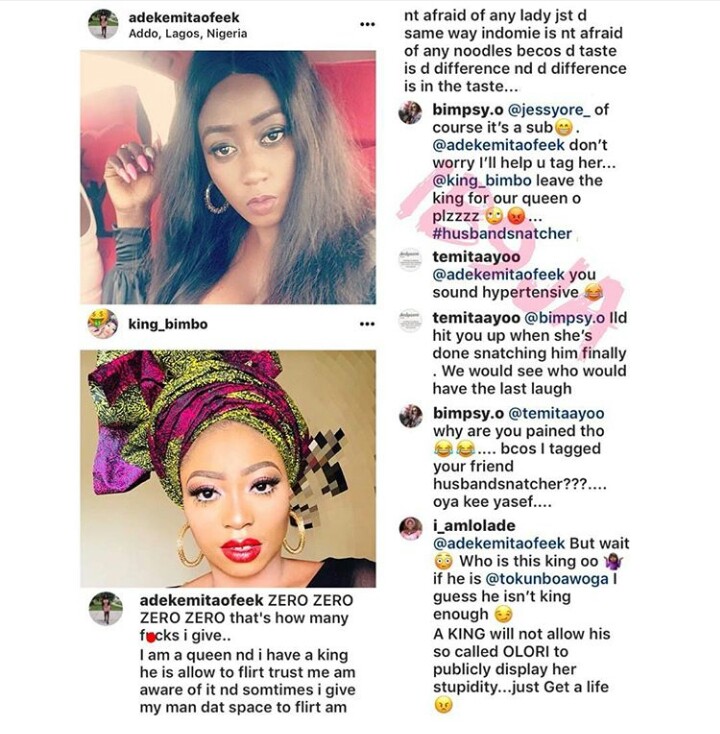The width and height of the screenshot is (720, 734).
Task: Tap temitaayoo avatar beside @bimpsy.o reply
Action: 410,321
